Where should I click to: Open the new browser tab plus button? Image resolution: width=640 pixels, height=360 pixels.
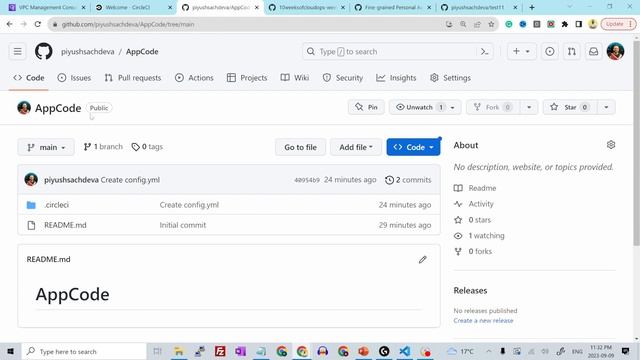tap(531, 7)
